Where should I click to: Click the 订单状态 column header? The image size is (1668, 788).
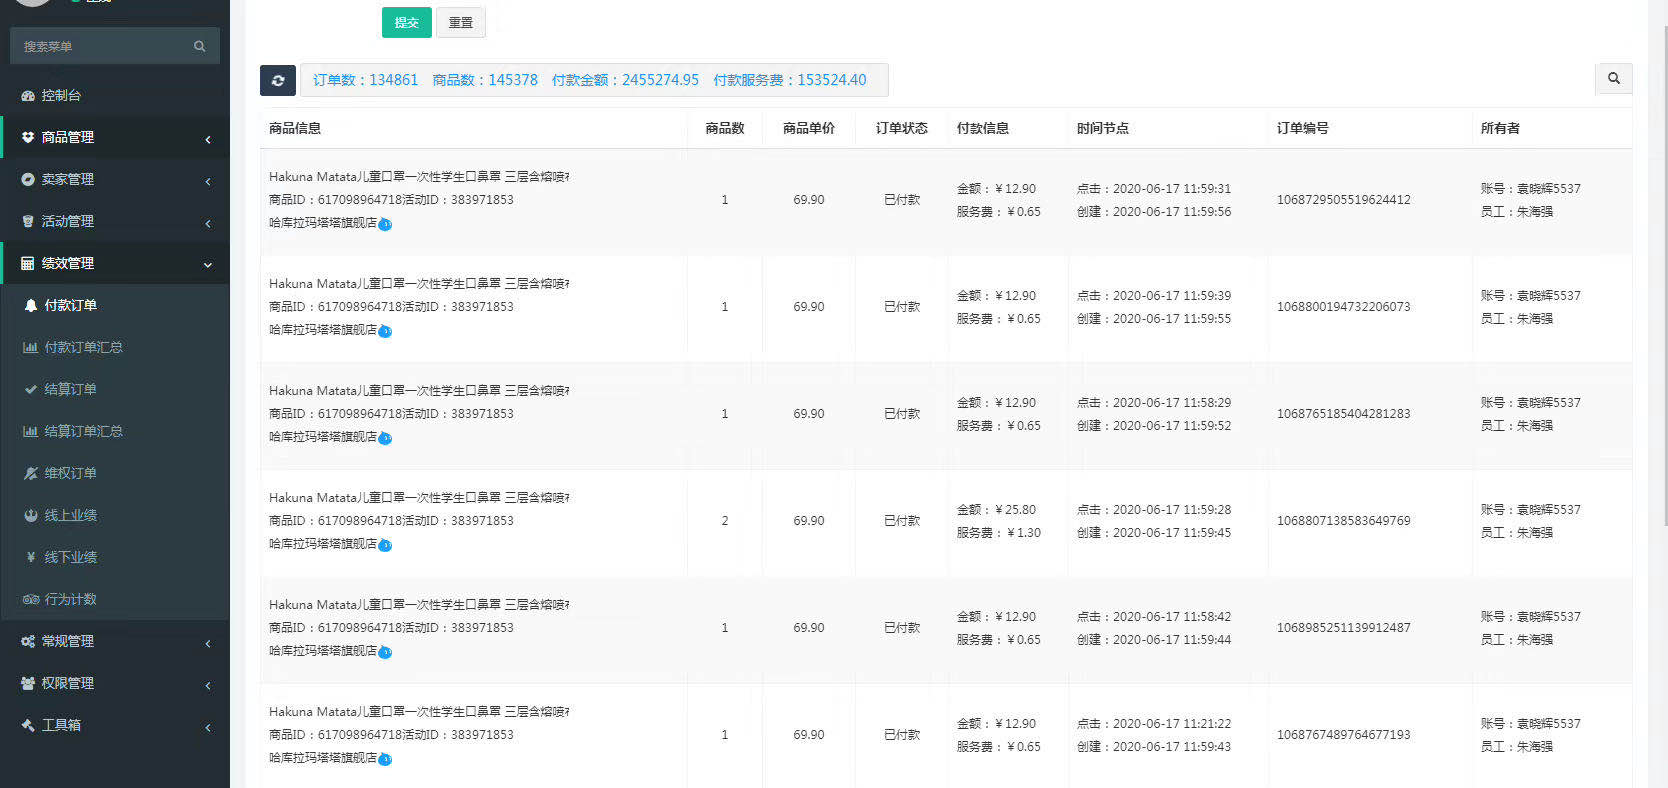click(902, 128)
